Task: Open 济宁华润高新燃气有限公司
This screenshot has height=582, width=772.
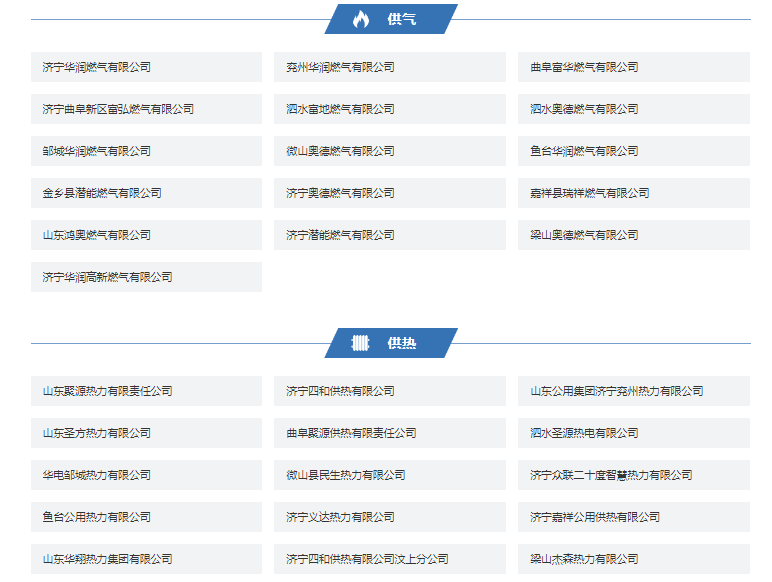Action: coord(146,277)
